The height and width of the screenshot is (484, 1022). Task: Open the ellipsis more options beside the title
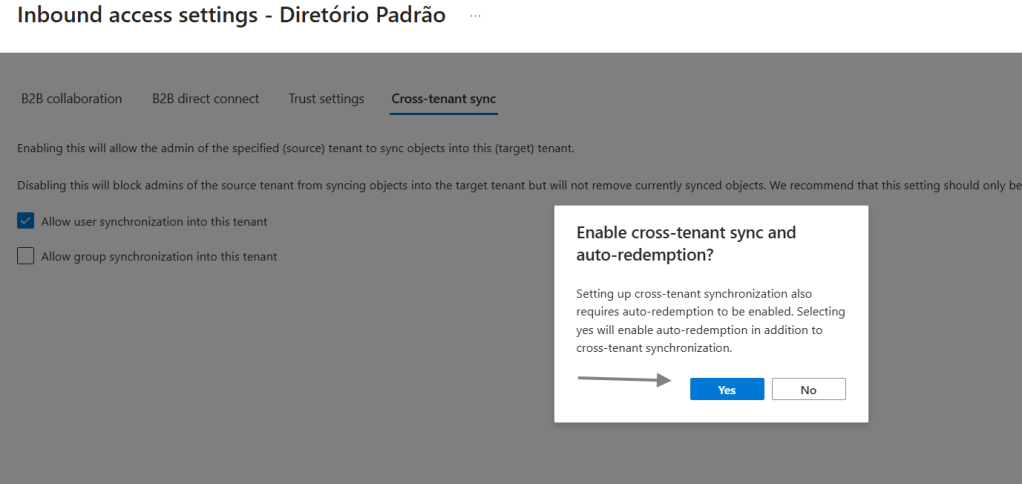(x=475, y=17)
